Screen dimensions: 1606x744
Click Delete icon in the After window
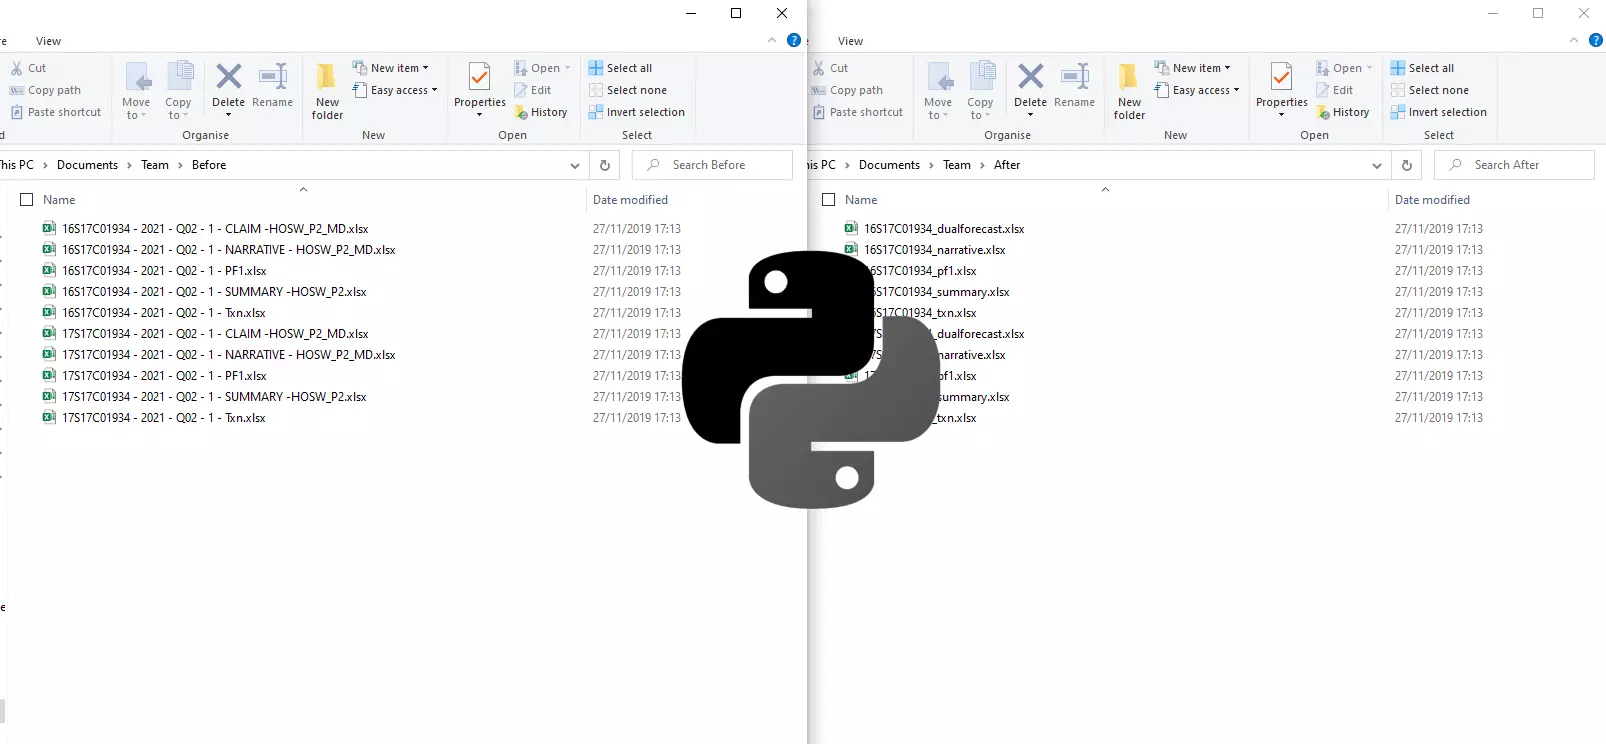[x=1030, y=77]
